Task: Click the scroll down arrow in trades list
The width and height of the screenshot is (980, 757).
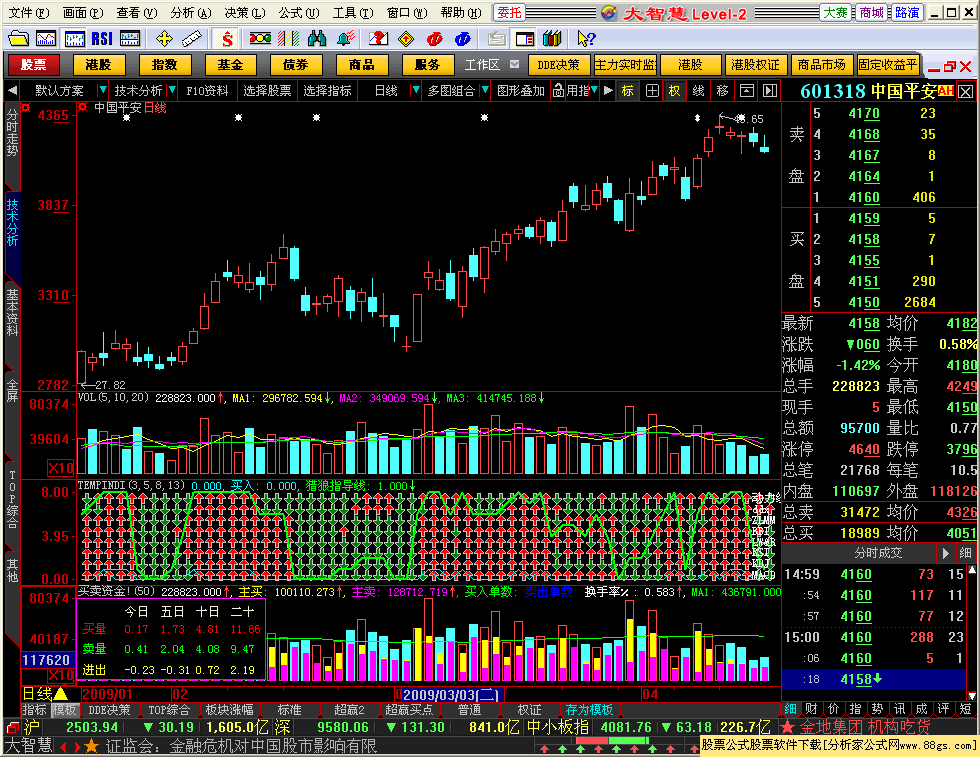Action: tap(972, 696)
